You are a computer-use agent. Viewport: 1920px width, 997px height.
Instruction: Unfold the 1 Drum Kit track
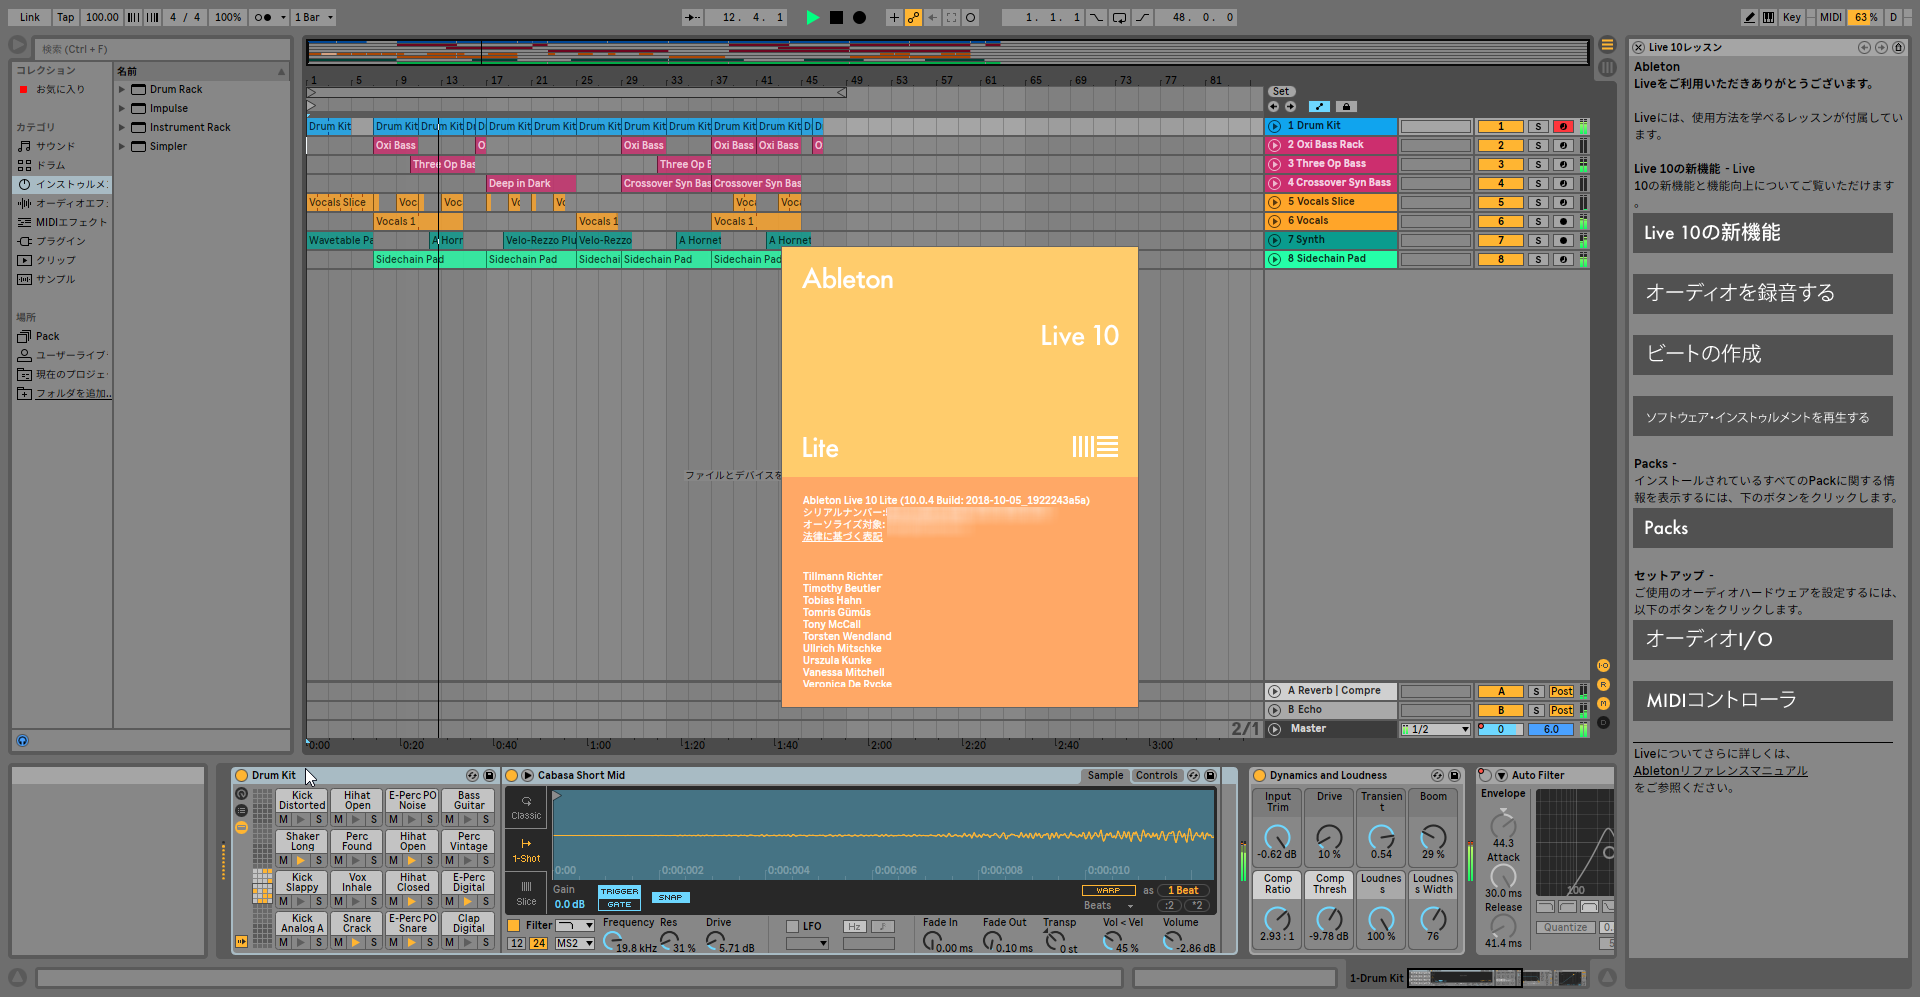(x=1275, y=126)
